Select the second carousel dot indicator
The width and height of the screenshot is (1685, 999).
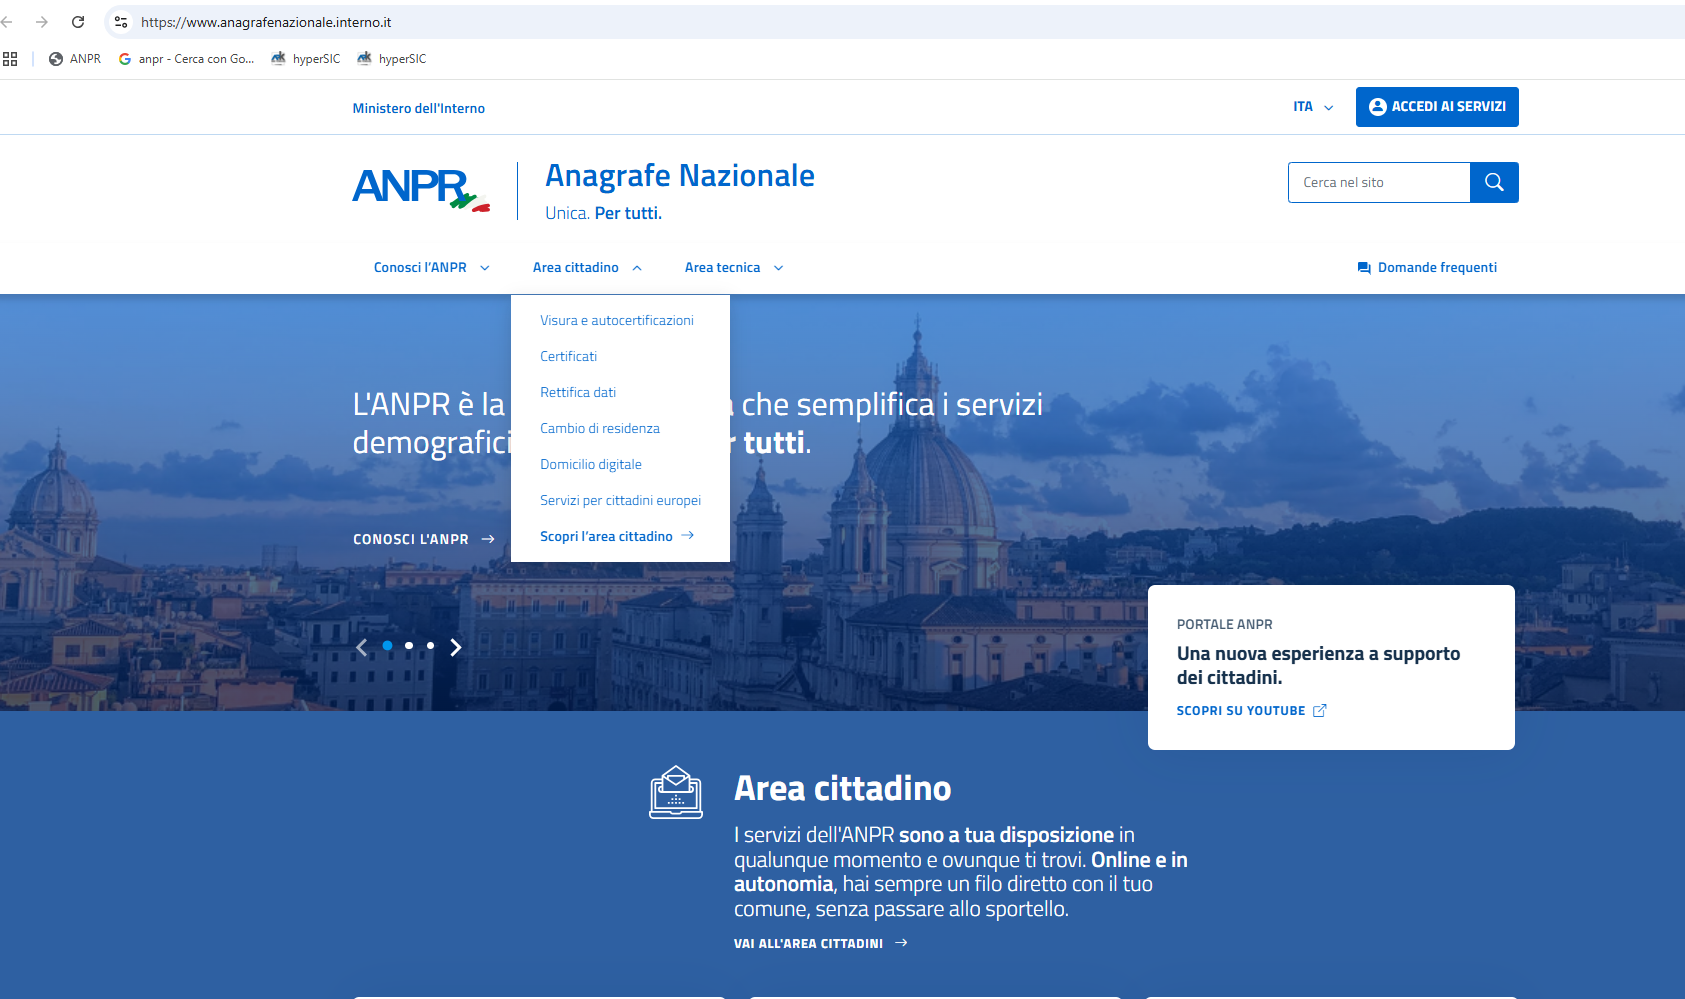click(409, 646)
